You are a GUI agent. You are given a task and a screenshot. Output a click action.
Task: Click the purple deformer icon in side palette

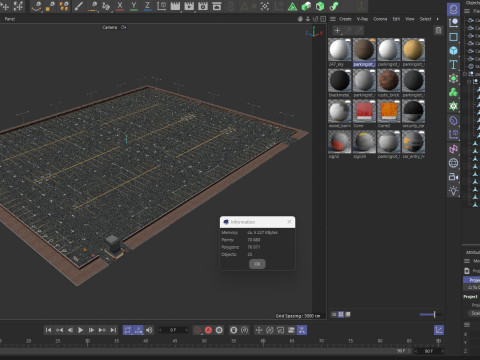453,121
